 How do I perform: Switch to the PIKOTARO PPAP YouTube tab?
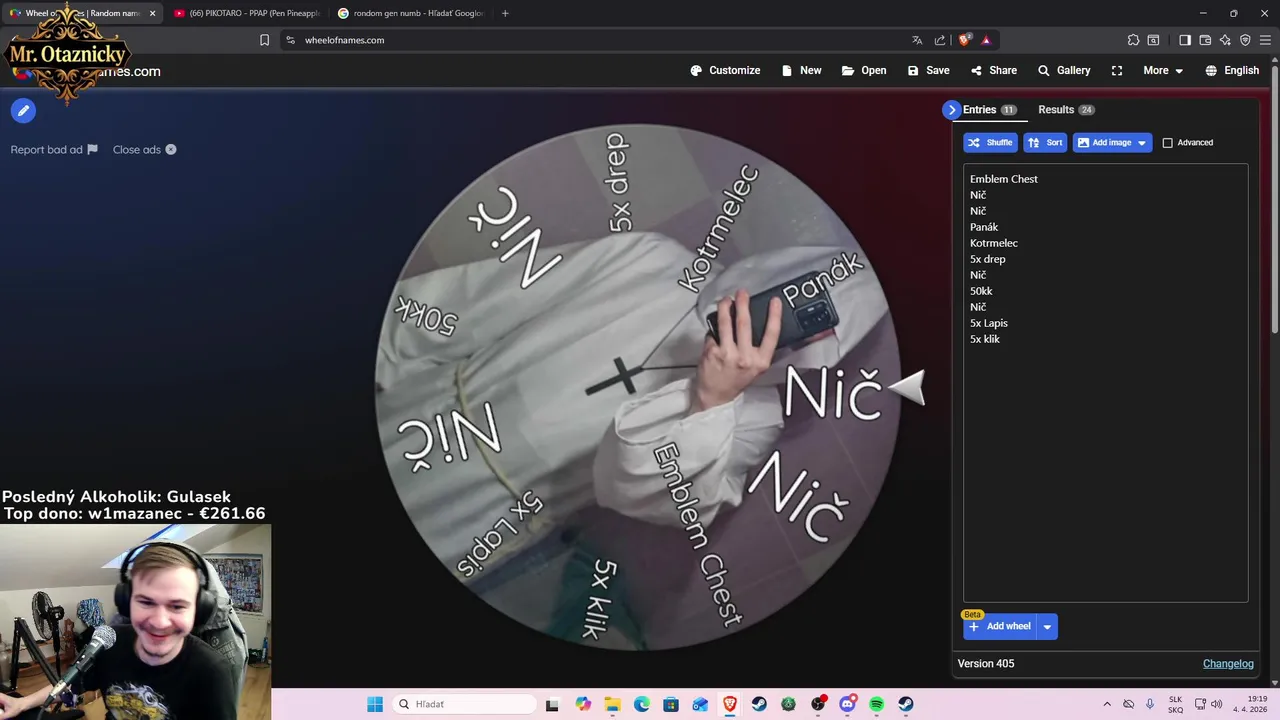[246, 13]
